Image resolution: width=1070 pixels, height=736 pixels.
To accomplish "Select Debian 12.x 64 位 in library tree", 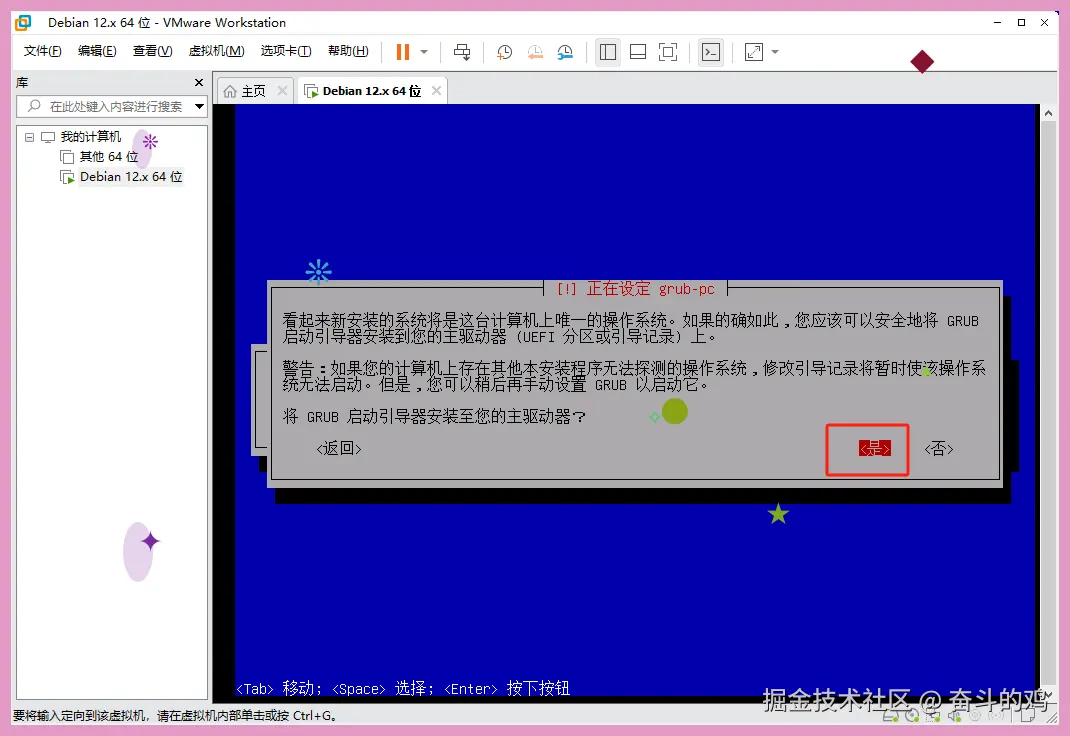I will (x=130, y=177).
